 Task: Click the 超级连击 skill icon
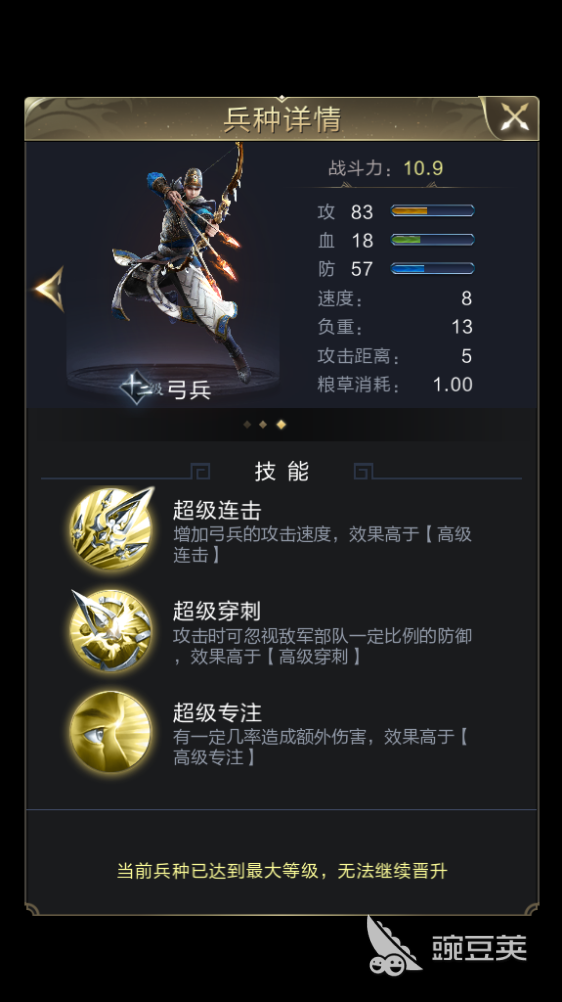(111, 528)
